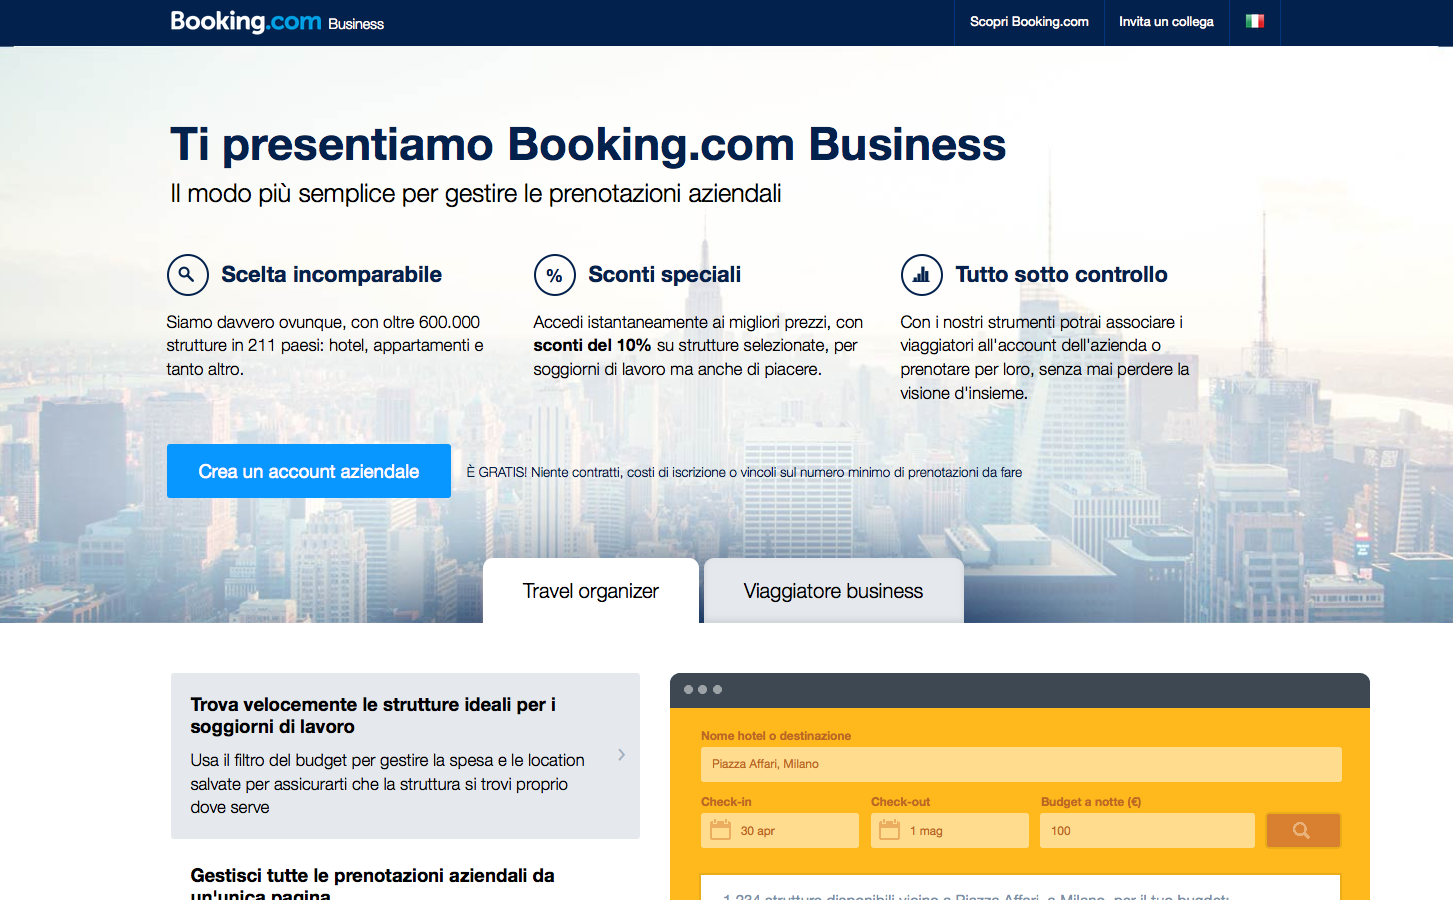Click the sconti del 10% bold text
The width and height of the screenshot is (1453, 900).
pos(592,345)
